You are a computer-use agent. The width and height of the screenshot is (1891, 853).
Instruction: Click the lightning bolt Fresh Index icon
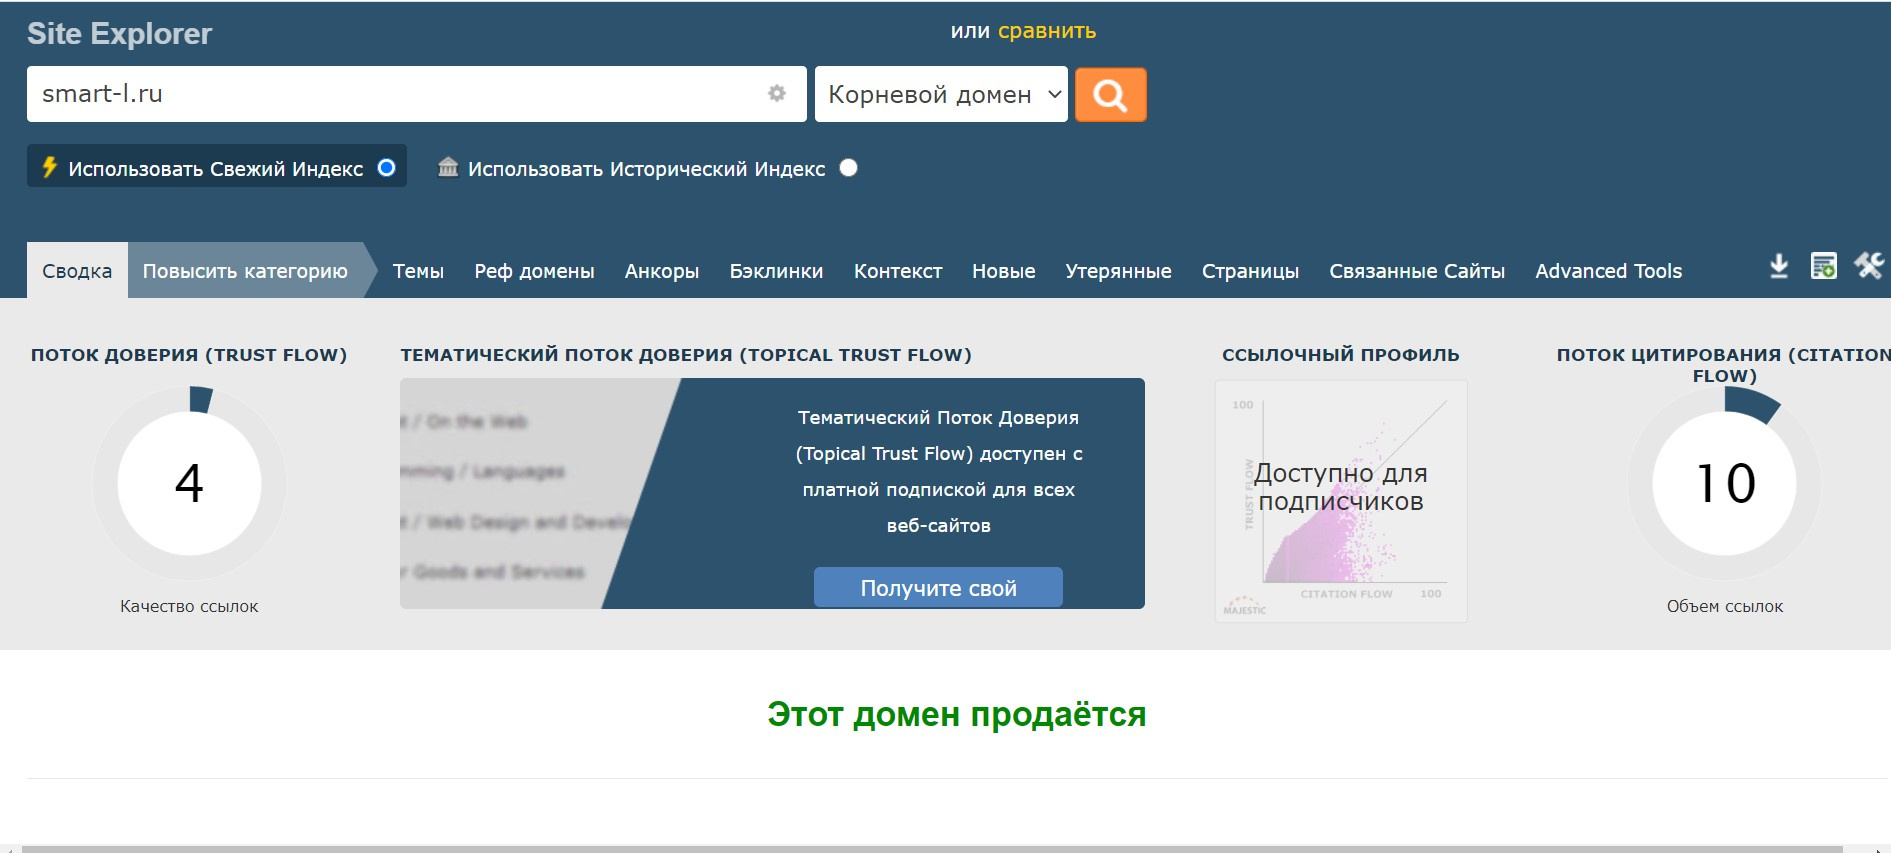pos(49,167)
